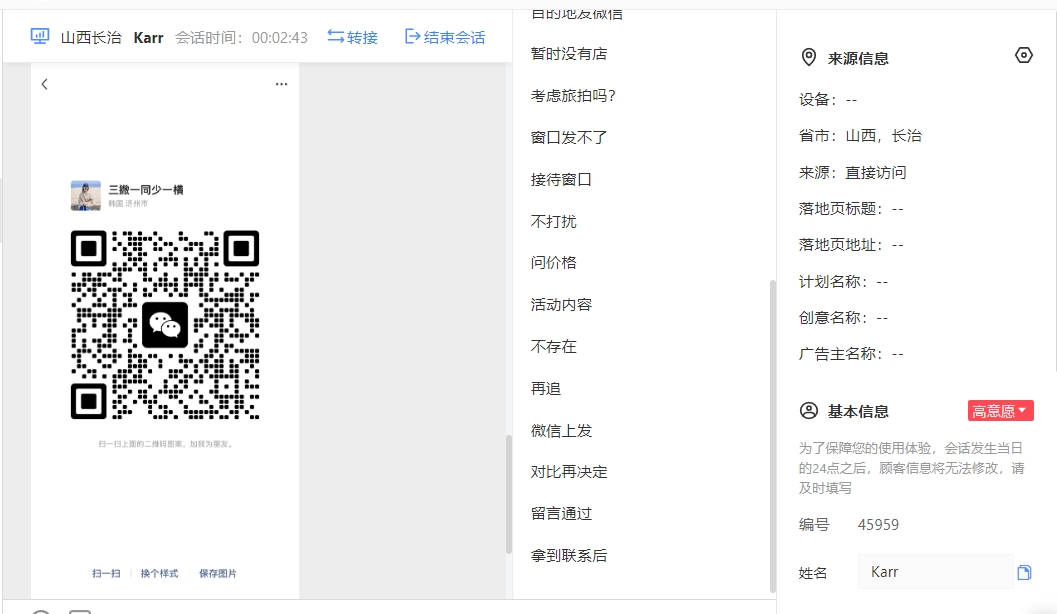Image resolution: width=1057 pixels, height=614 pixels.
Task: Select quick reply 暂时没有店
Action: [569, 54]
